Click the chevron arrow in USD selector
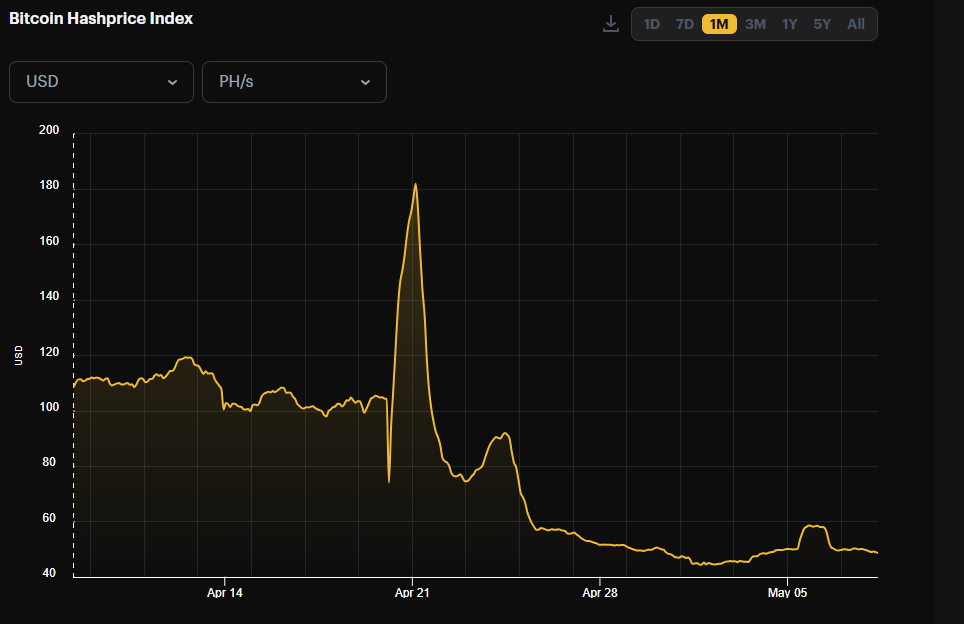Viewport: 964px width, 624px height. tap(173, 82)
